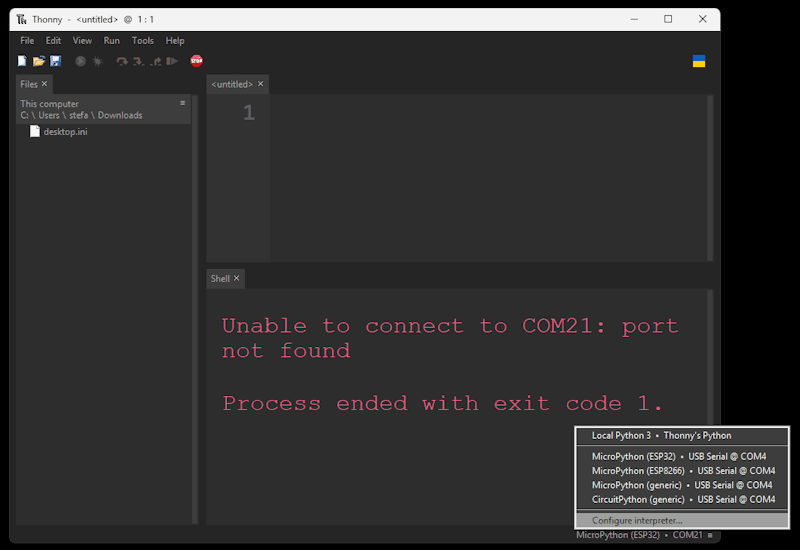Click inside the empty code editor area
This screenshot has height=550, width=800.
point(488,178)
